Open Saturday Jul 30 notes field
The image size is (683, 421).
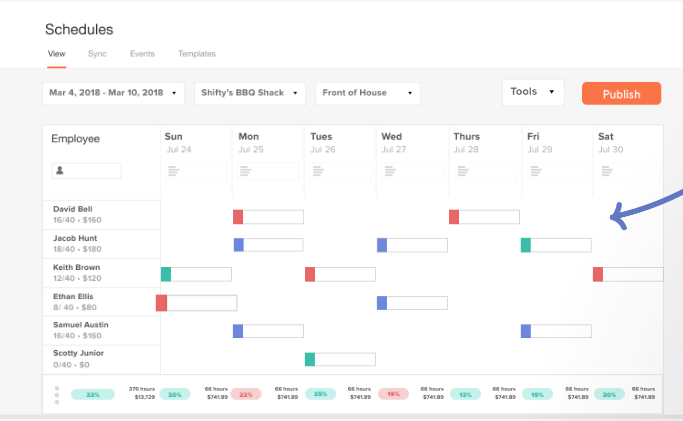point(629,171)
